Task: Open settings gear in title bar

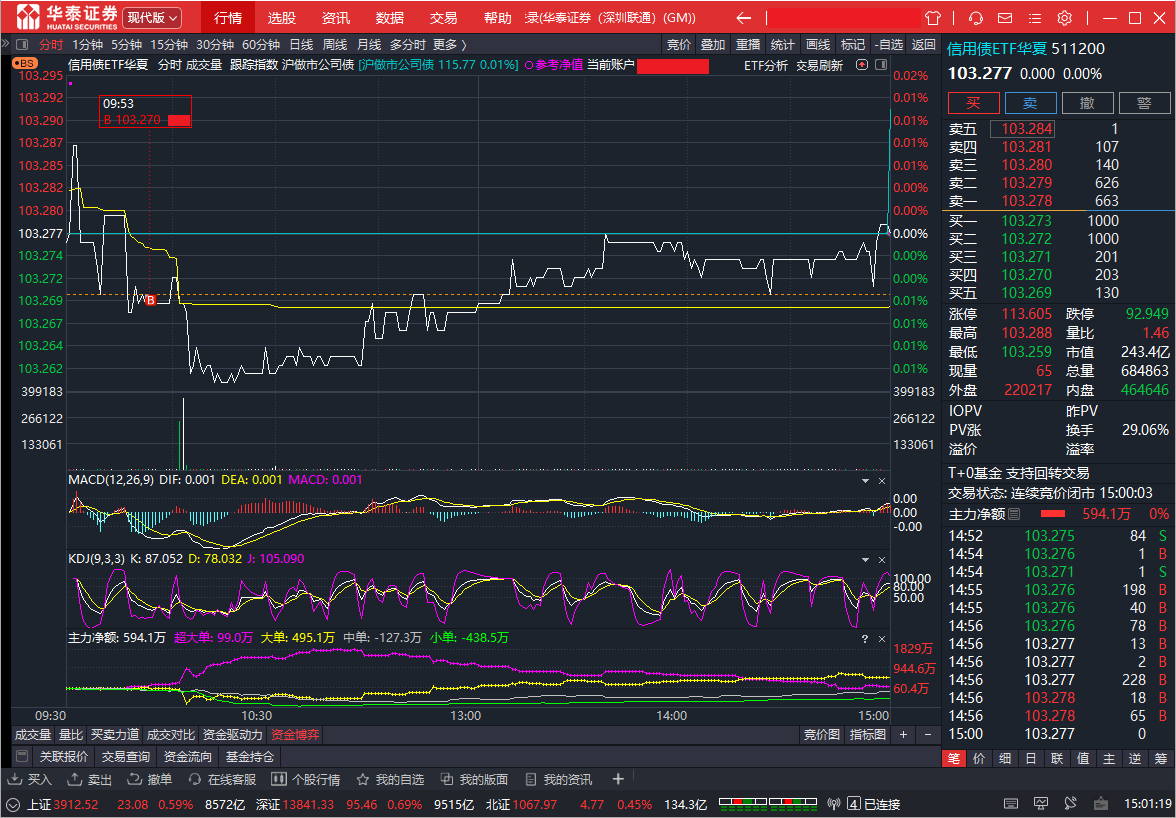Action: click(1064, 17)
